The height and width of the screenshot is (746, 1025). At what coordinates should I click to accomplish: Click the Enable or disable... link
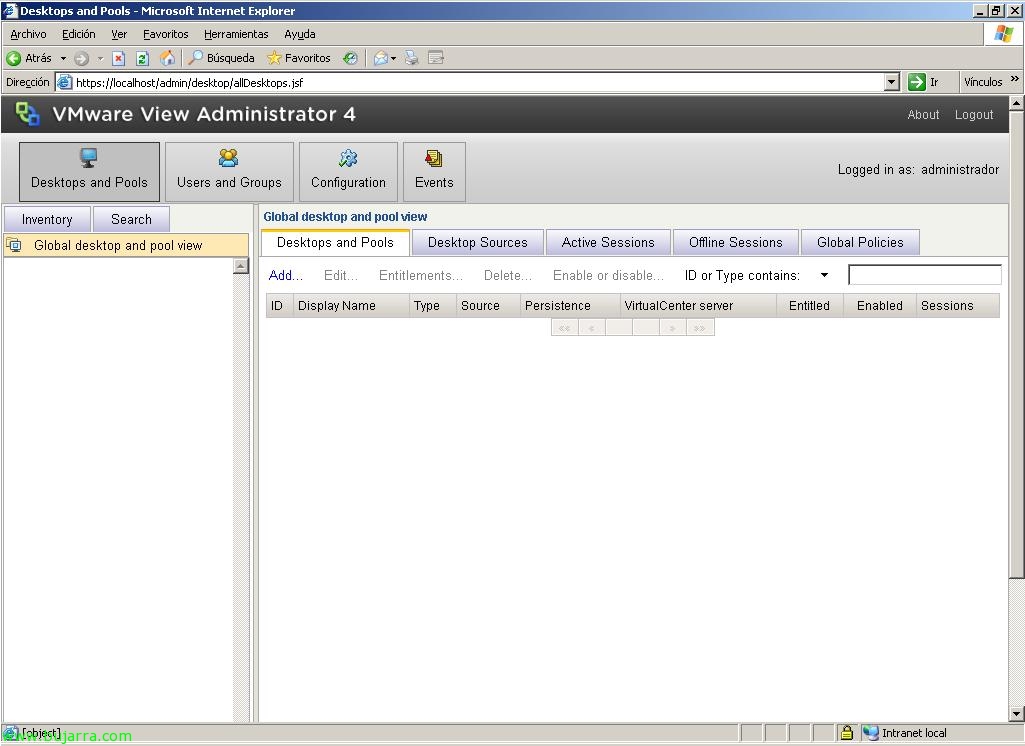[608, 275]
